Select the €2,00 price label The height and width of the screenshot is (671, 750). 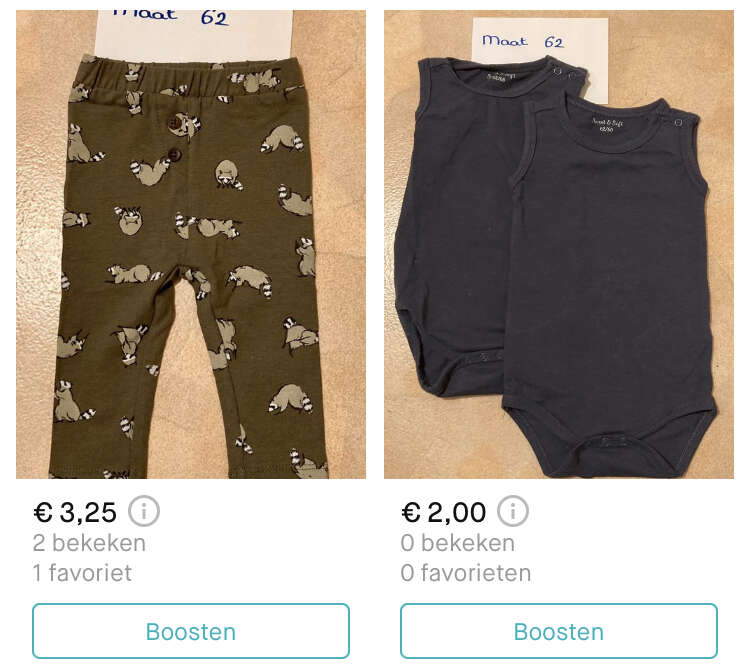[444, 512]
